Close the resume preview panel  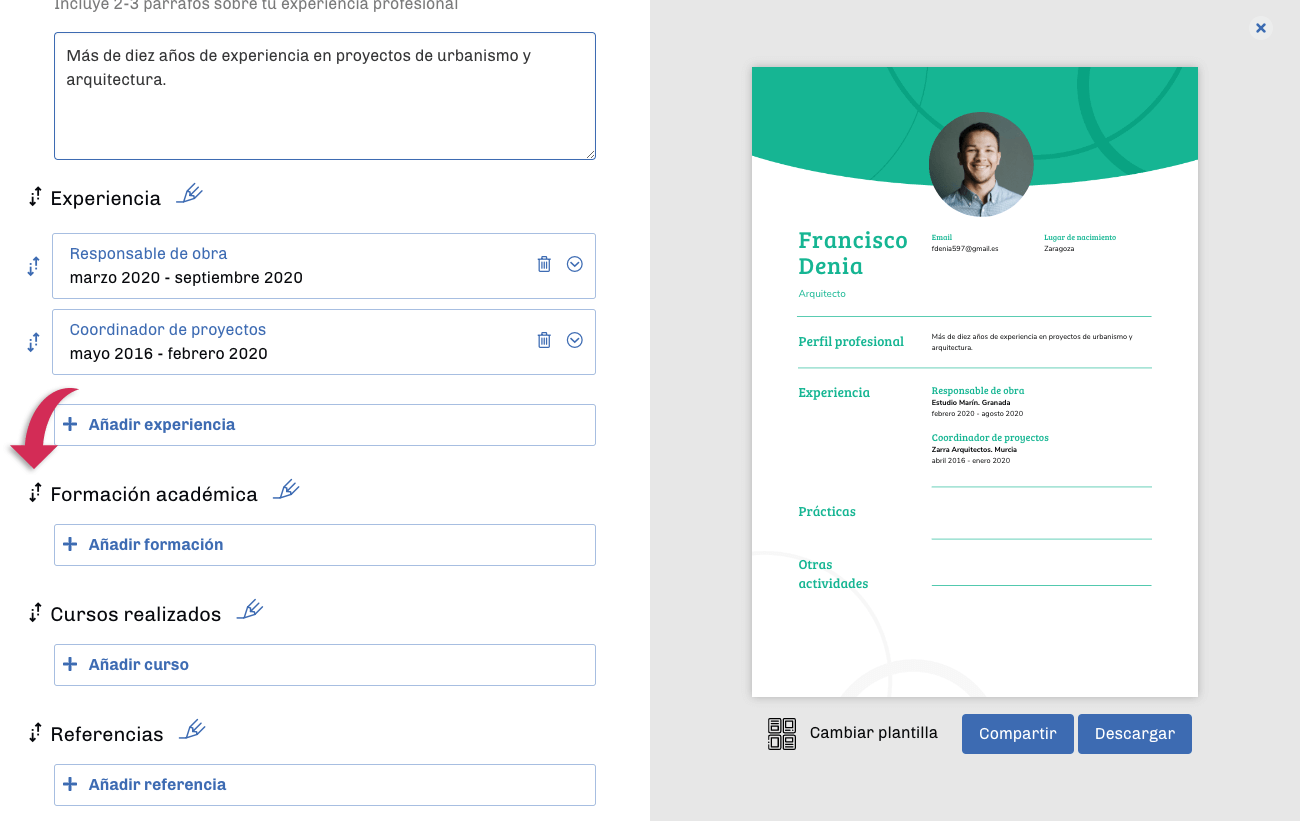(x=1261, y=28)
